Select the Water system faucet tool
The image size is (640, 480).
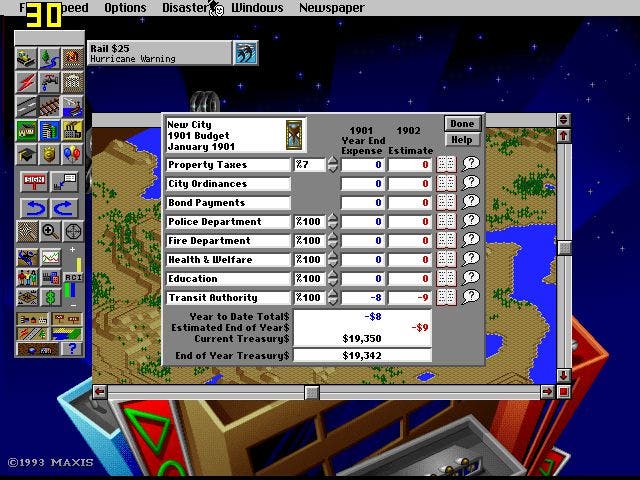pyautogui.click(x=49, y=82)
